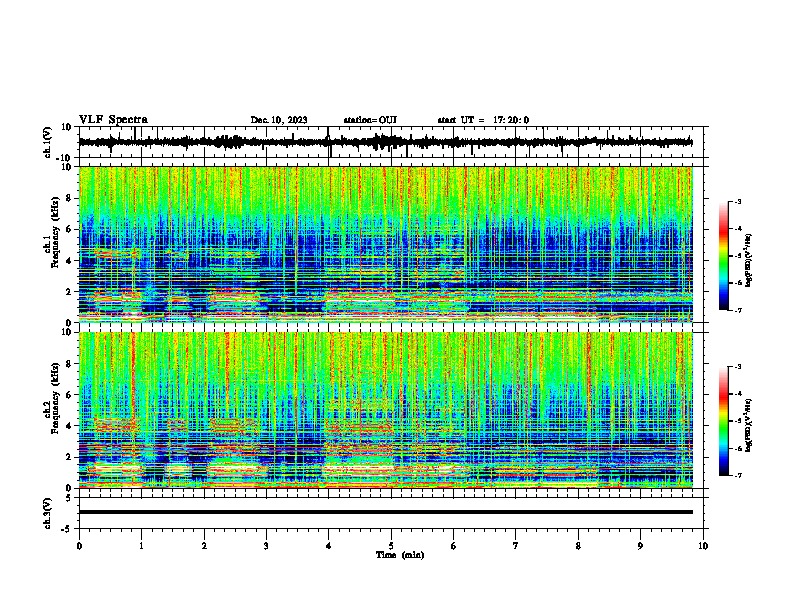Click the "8" kHz tick on the ch.1 spectrogram axis
The height and width of the screenshot is (612, 792).
69,198
